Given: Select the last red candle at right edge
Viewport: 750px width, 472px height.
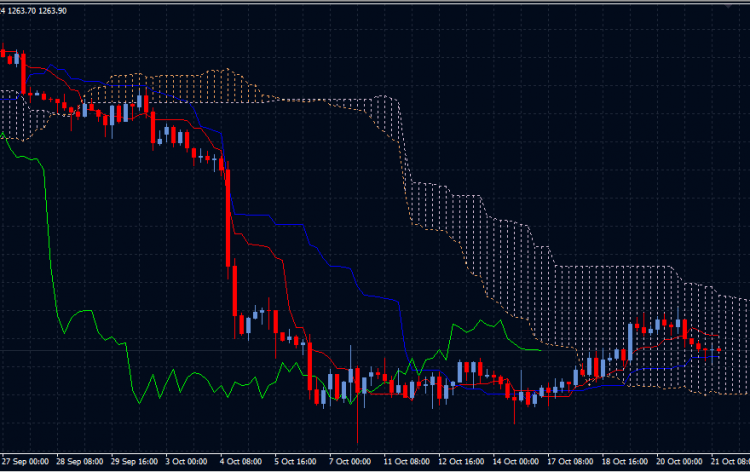Looking at the screenshot, I should [718, 350].
